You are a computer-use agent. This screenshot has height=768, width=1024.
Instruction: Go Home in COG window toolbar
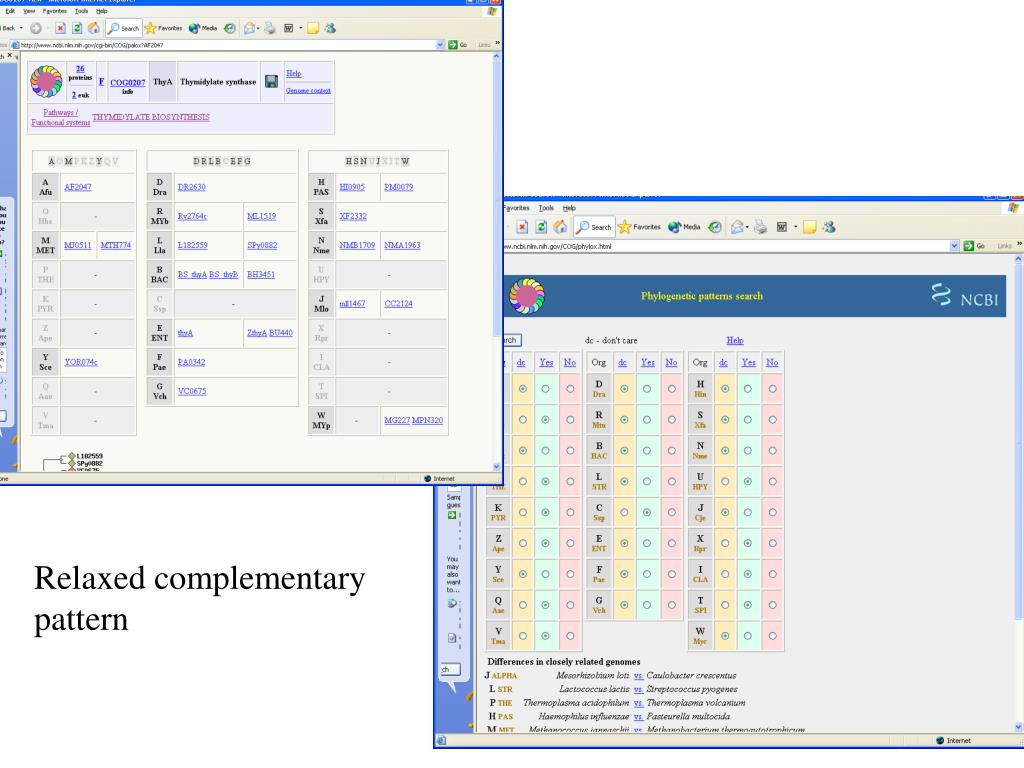(94, 28)
